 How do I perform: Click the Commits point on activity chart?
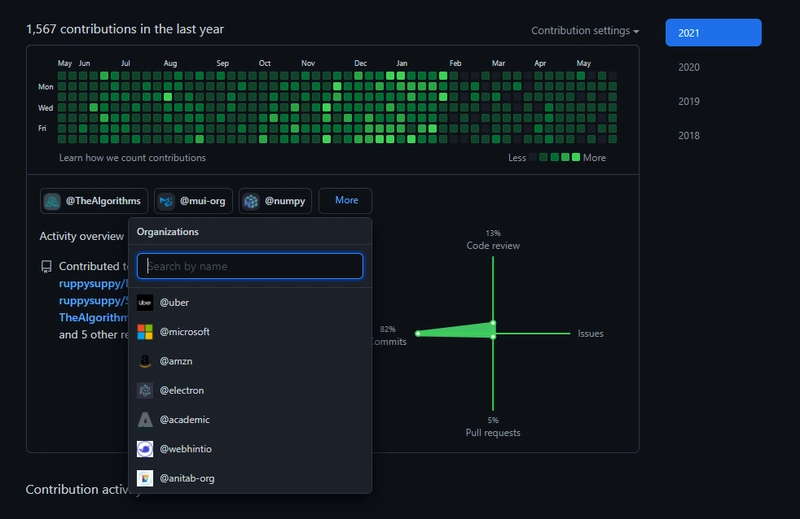click(x=418, y=333)
